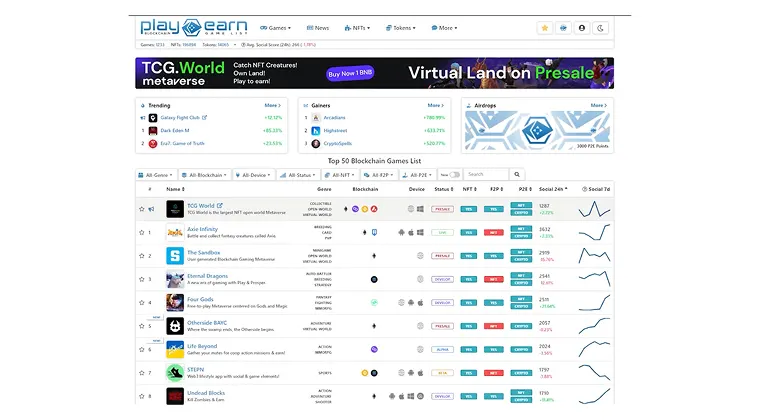The height and width of the screenshot is (420, 760).
Task: Click the yellow star favorites icon in header
Action: 544,28
